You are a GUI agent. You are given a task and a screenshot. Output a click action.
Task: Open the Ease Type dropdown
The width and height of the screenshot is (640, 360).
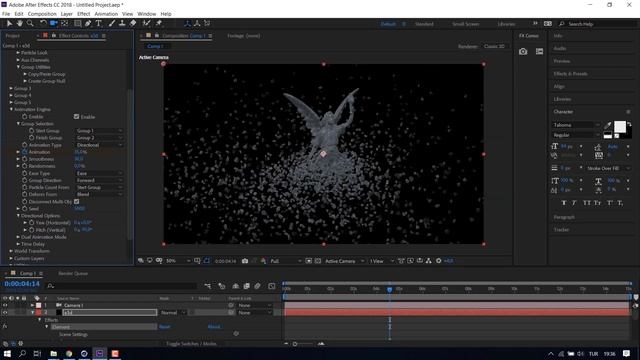(99, 173)
